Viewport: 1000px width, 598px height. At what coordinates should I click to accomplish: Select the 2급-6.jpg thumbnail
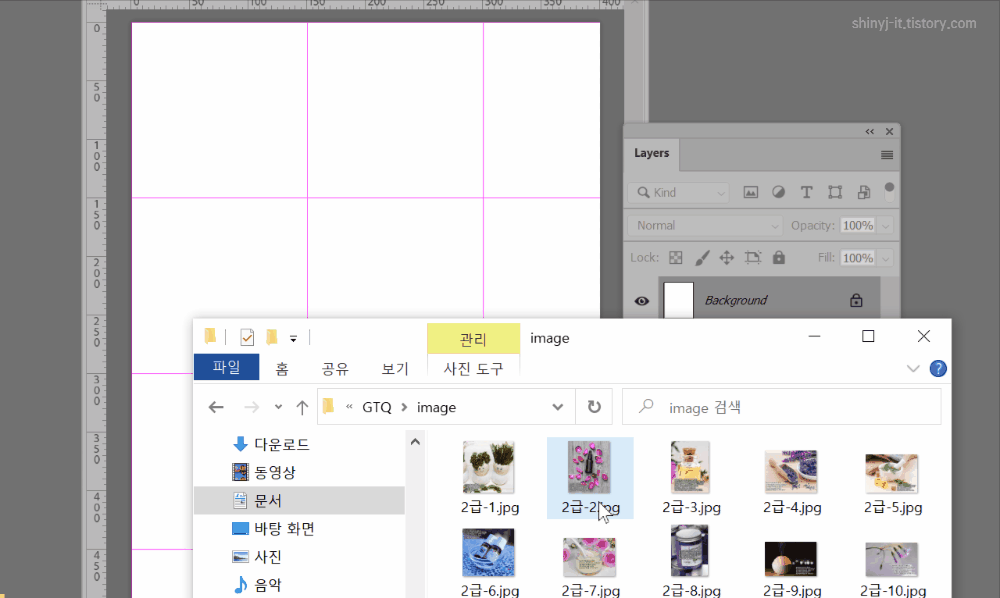point(489,552)
